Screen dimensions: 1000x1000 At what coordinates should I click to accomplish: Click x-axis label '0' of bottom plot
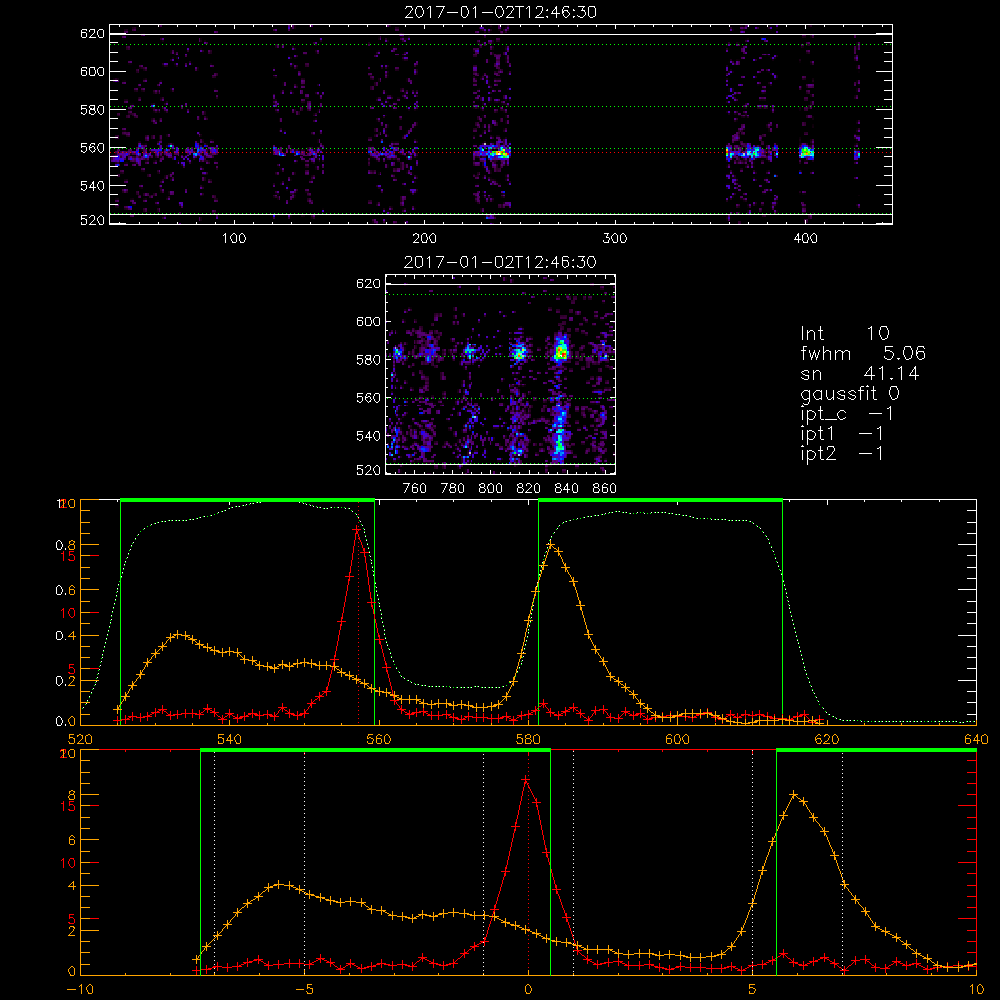tap(528, 990)
